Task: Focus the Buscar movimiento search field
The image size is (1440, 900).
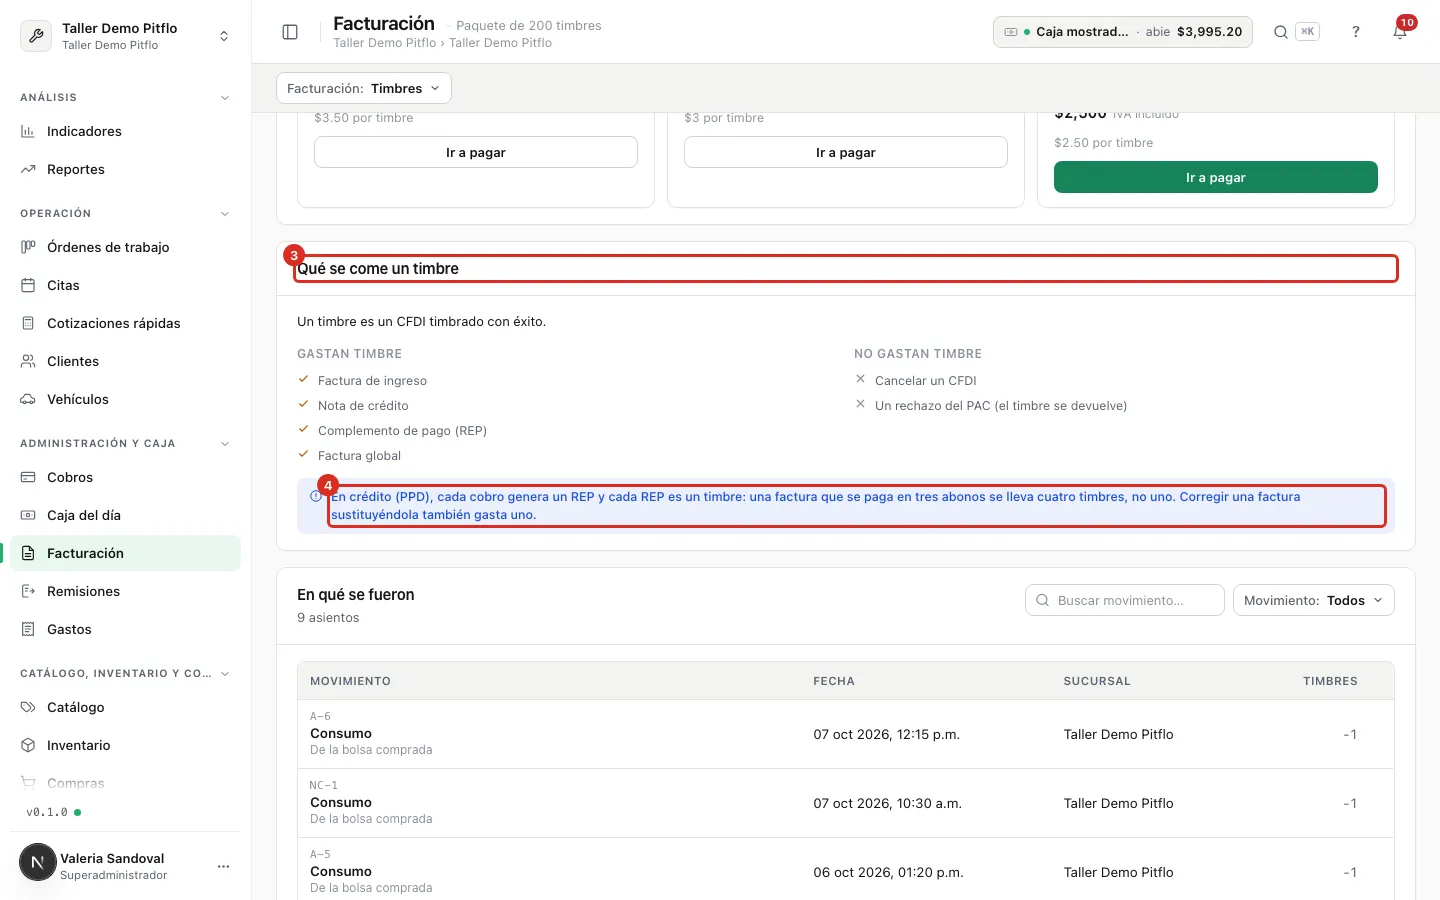Action: (1125, 600)
